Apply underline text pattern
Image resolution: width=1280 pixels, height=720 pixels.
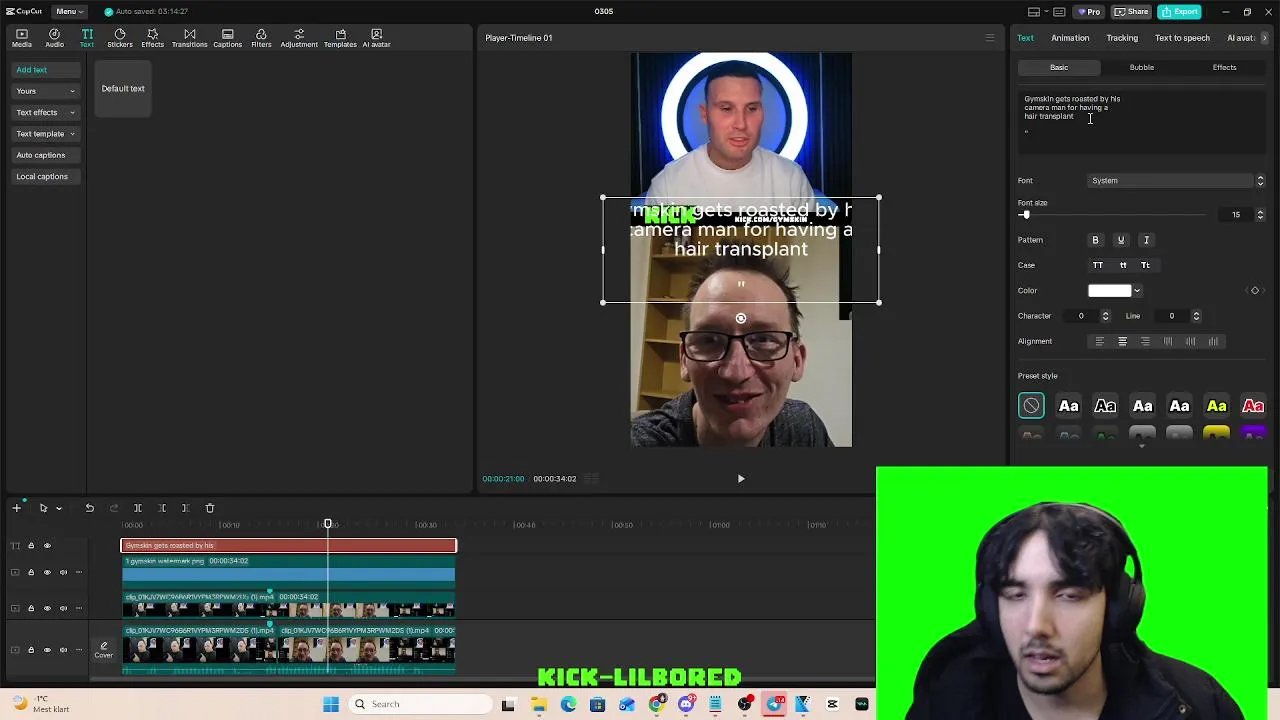[x=1121, y=240]
